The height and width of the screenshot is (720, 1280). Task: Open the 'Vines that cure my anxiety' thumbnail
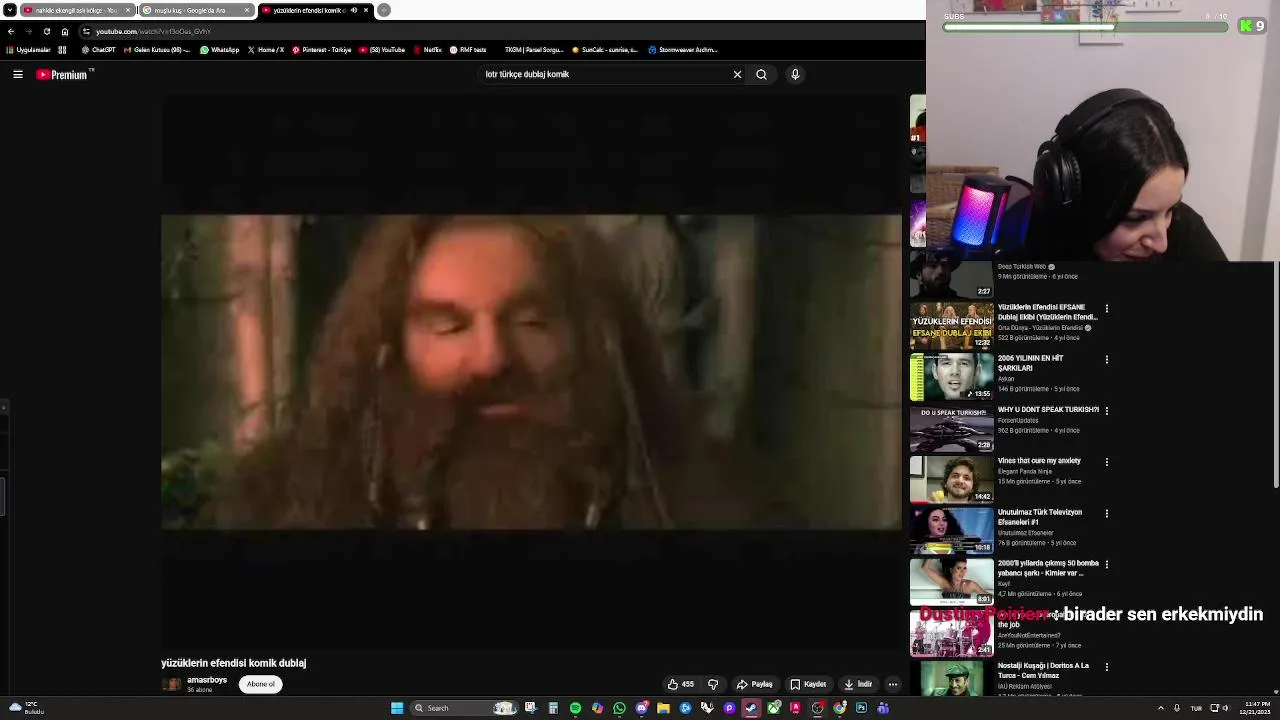[x=952, y=479]
